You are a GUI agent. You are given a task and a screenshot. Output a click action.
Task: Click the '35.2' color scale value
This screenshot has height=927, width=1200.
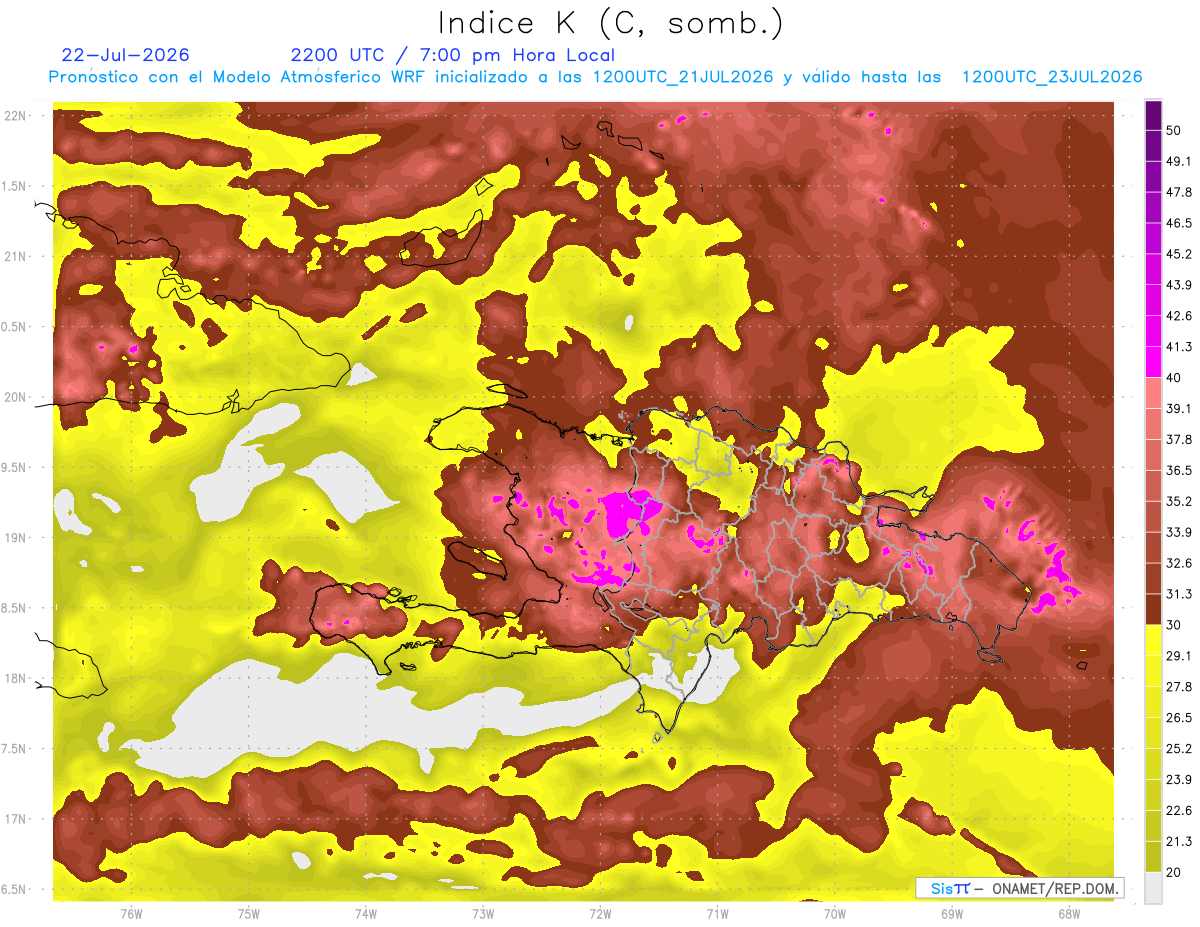coord(1181,501)
